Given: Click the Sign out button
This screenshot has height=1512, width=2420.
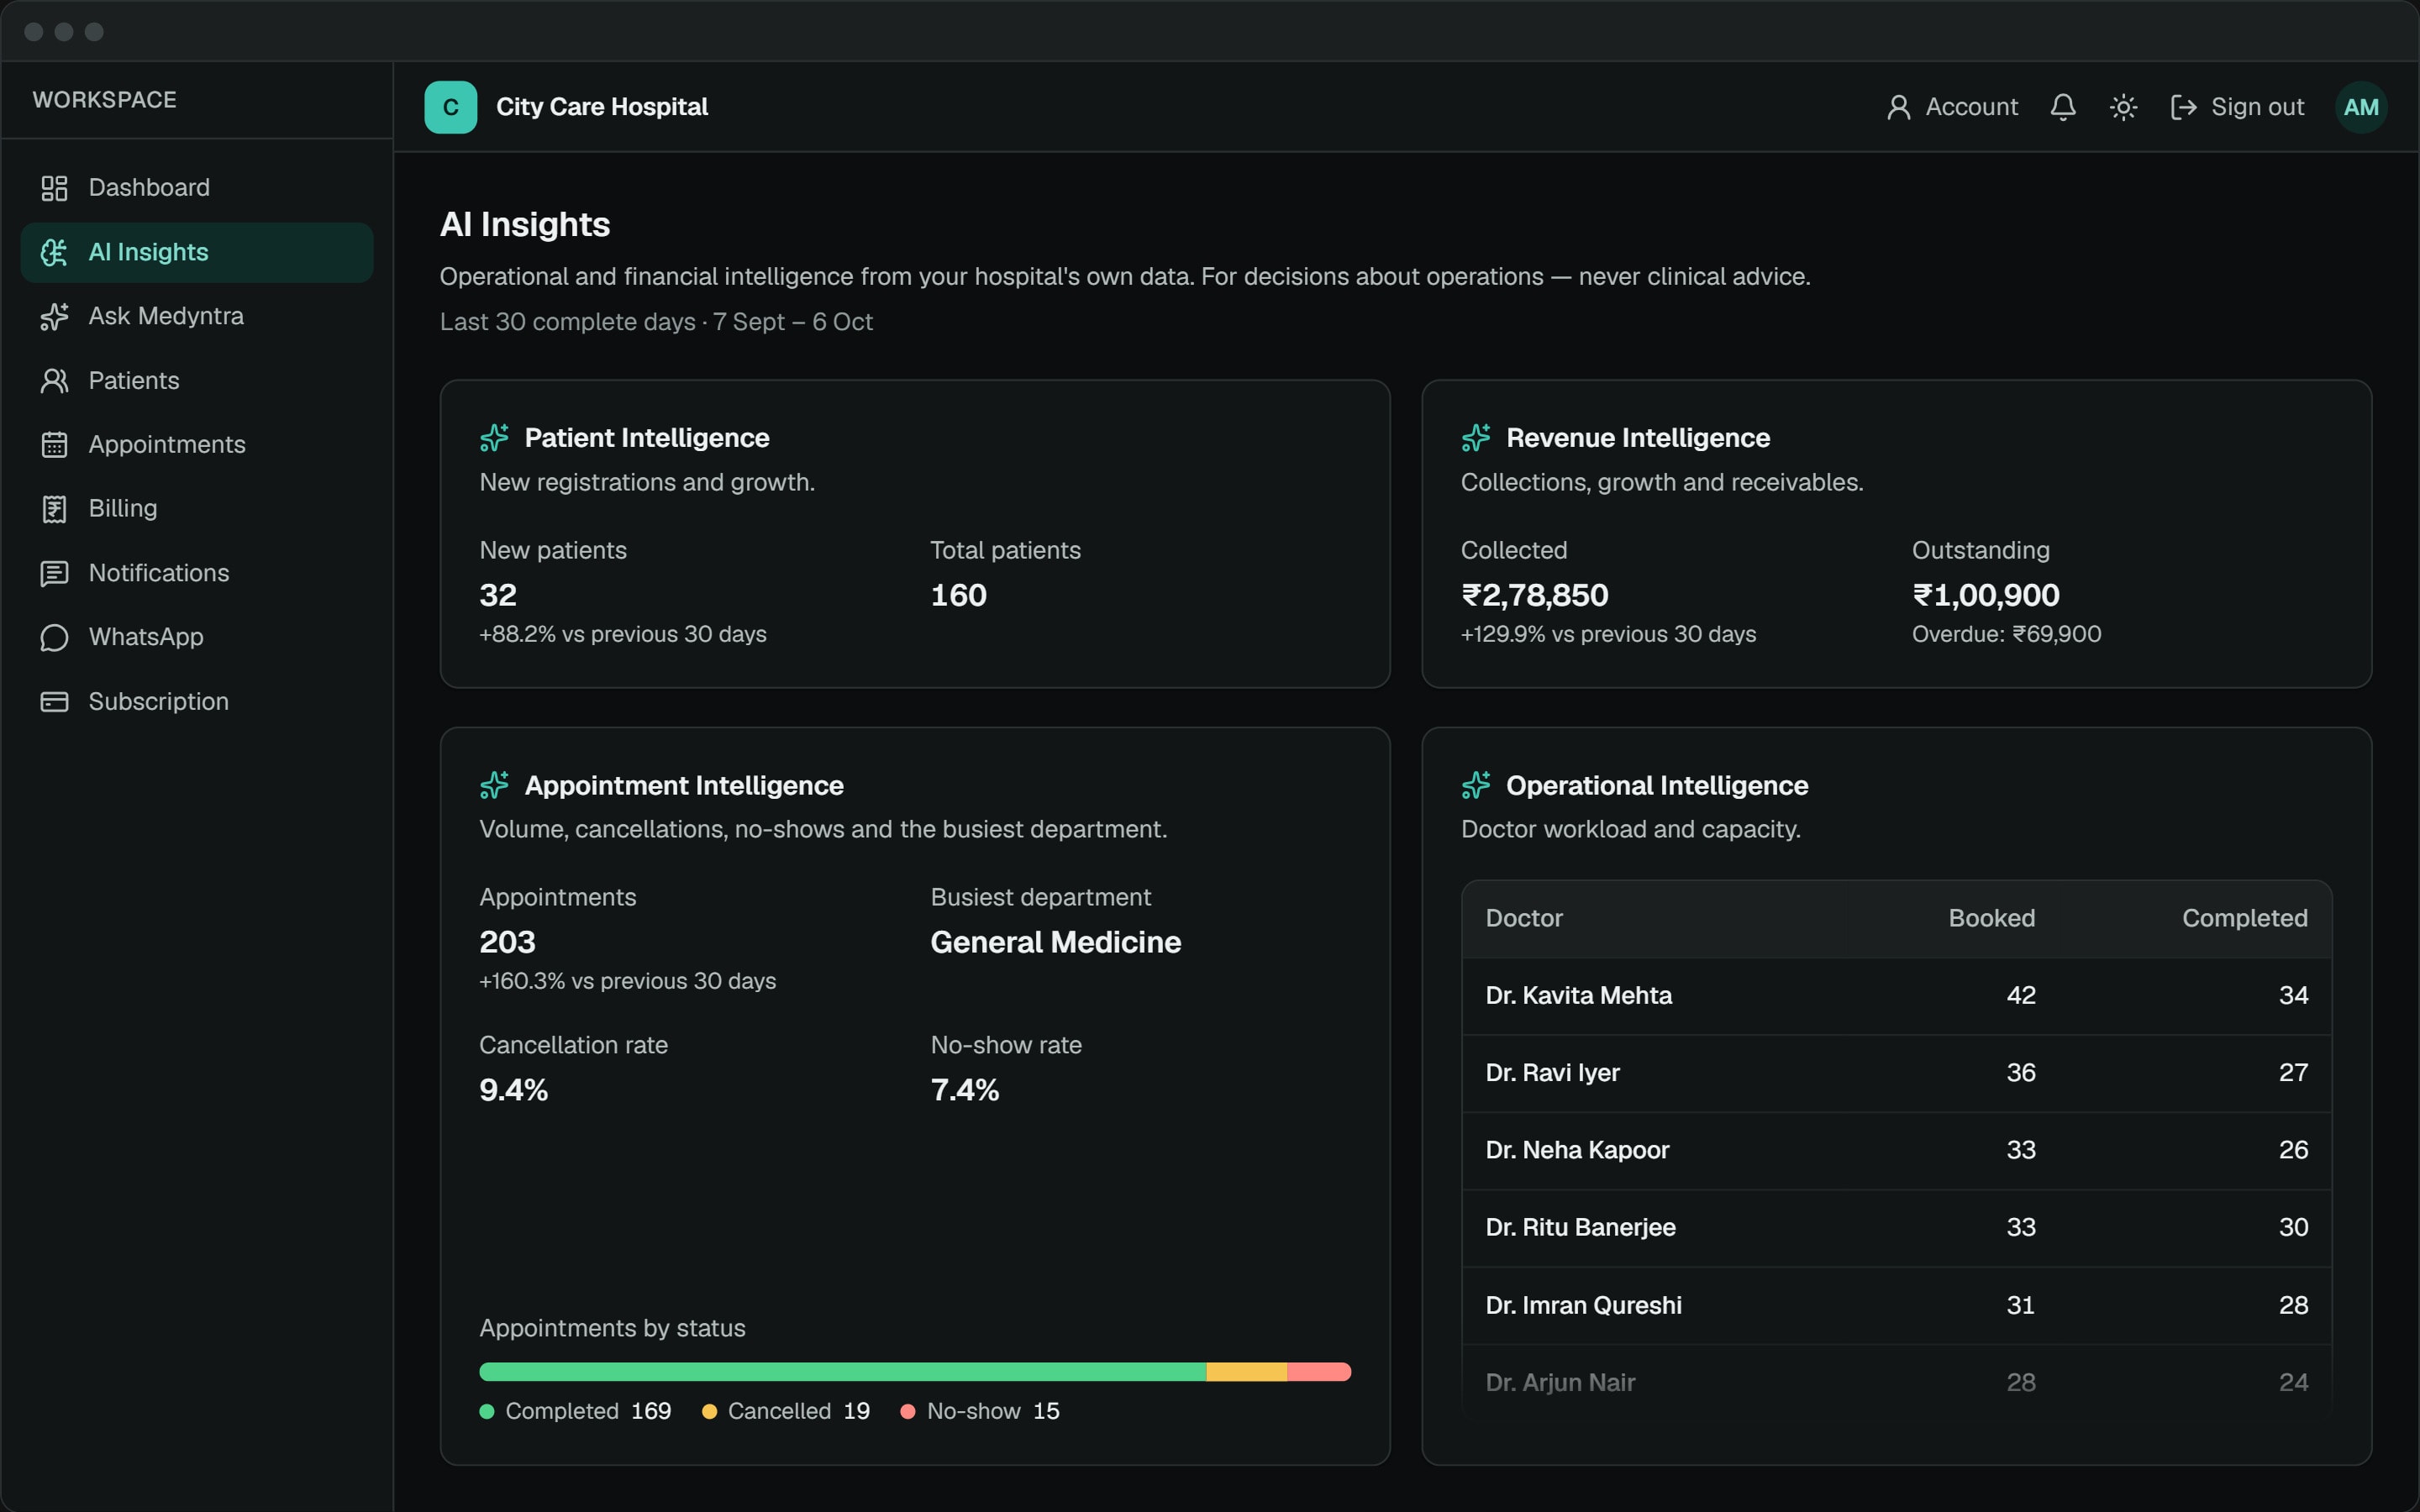Looking at the screenshot, I should [2237, 107].
